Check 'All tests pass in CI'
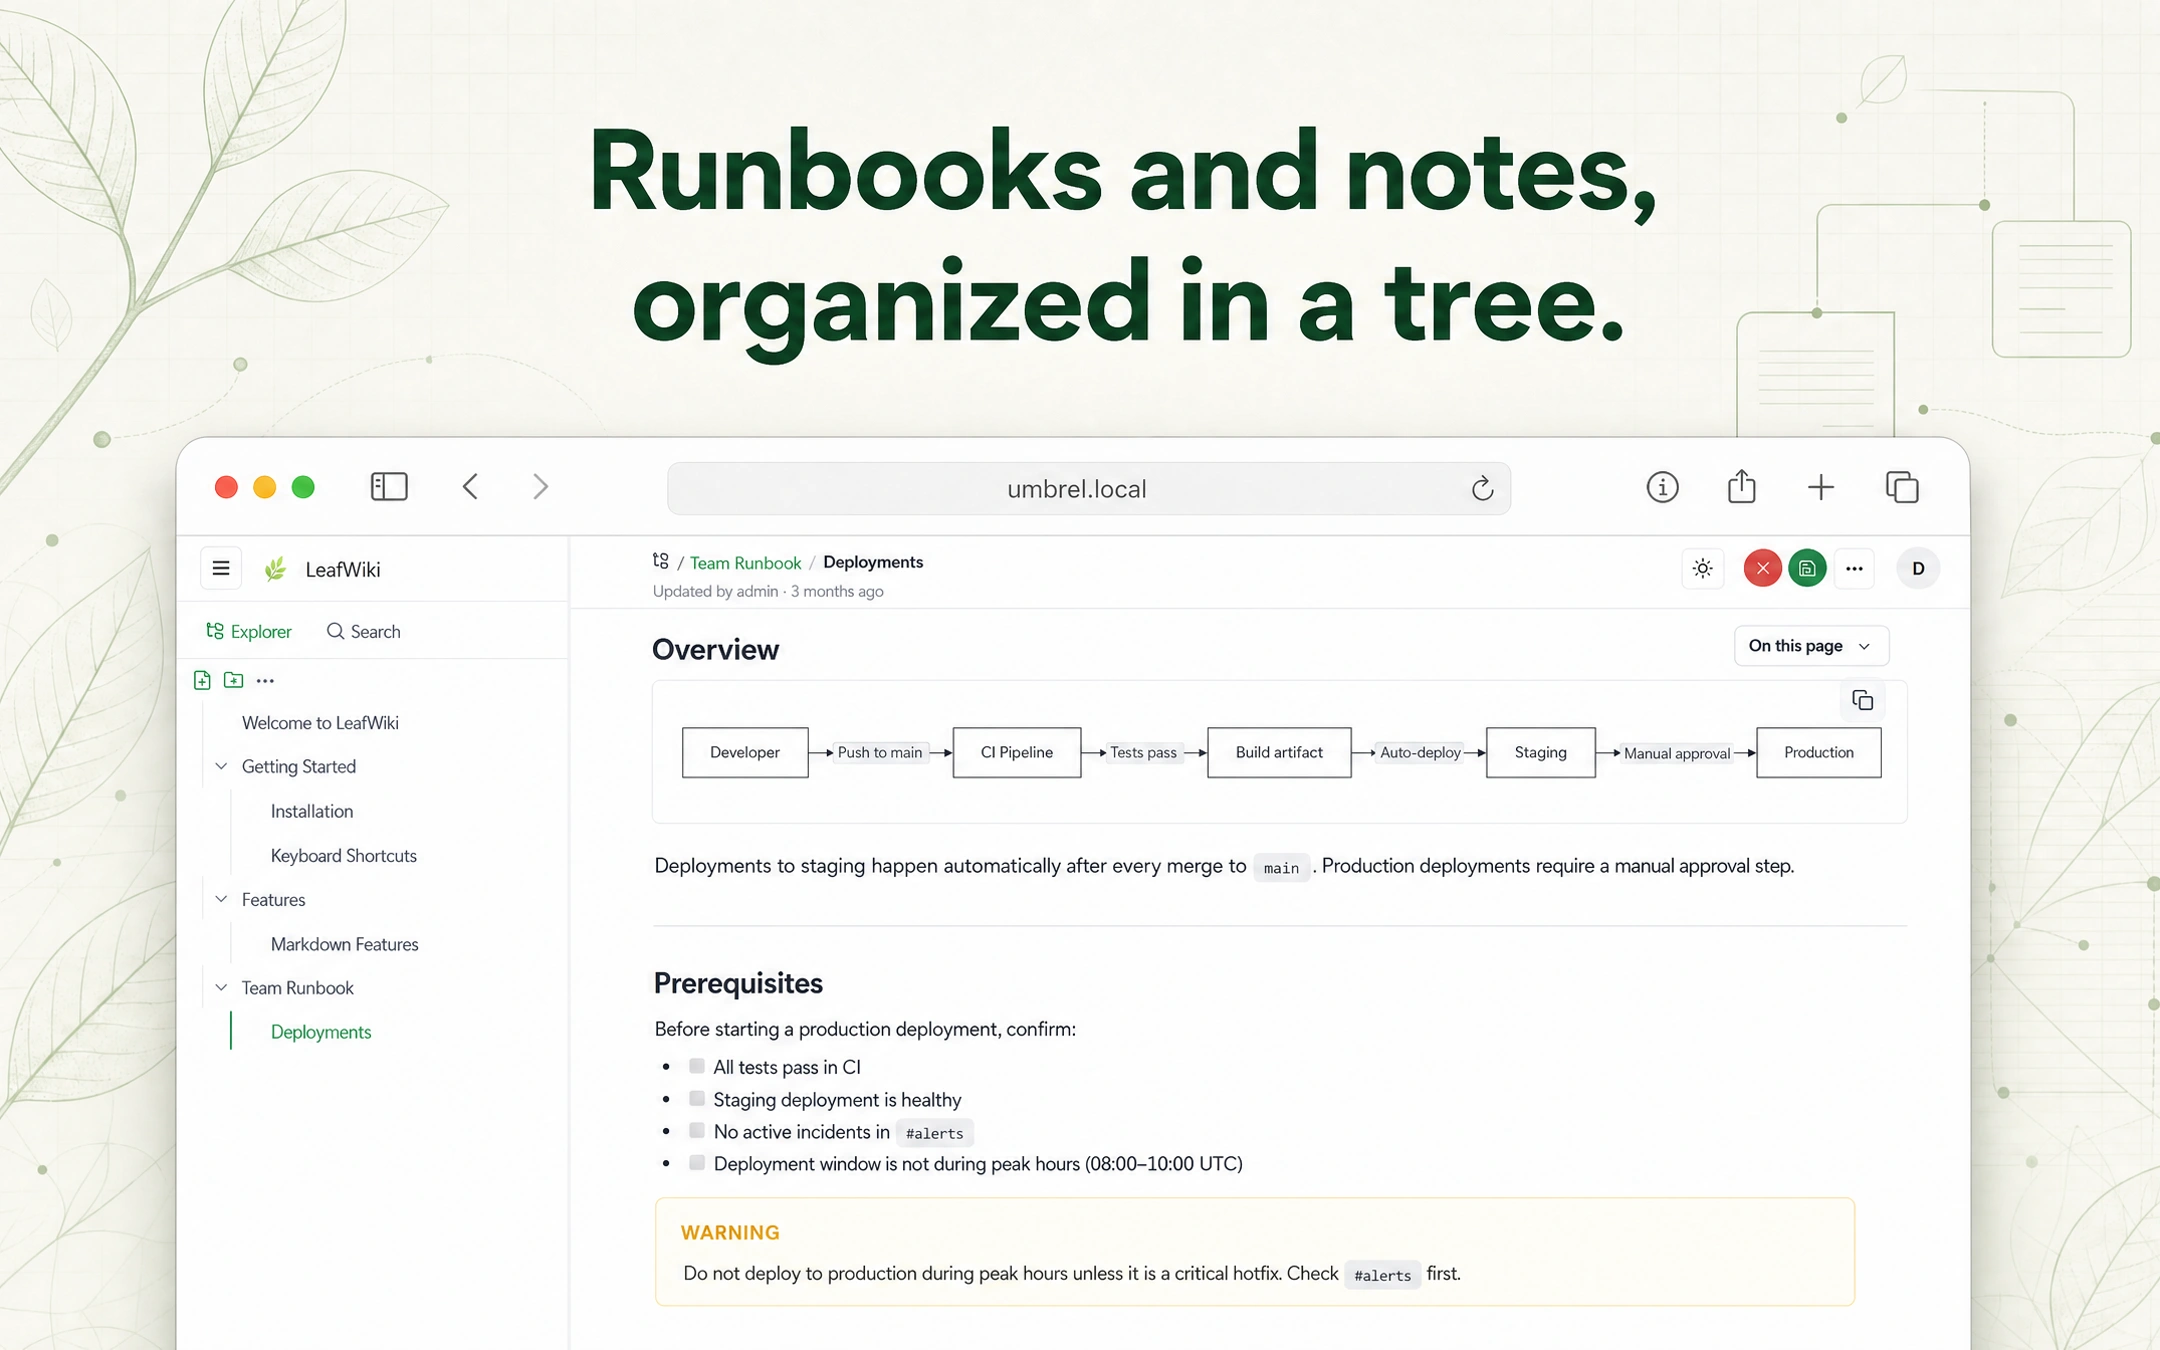The width and height of the screenshot is (2160, 1350). click(697, 1066)
